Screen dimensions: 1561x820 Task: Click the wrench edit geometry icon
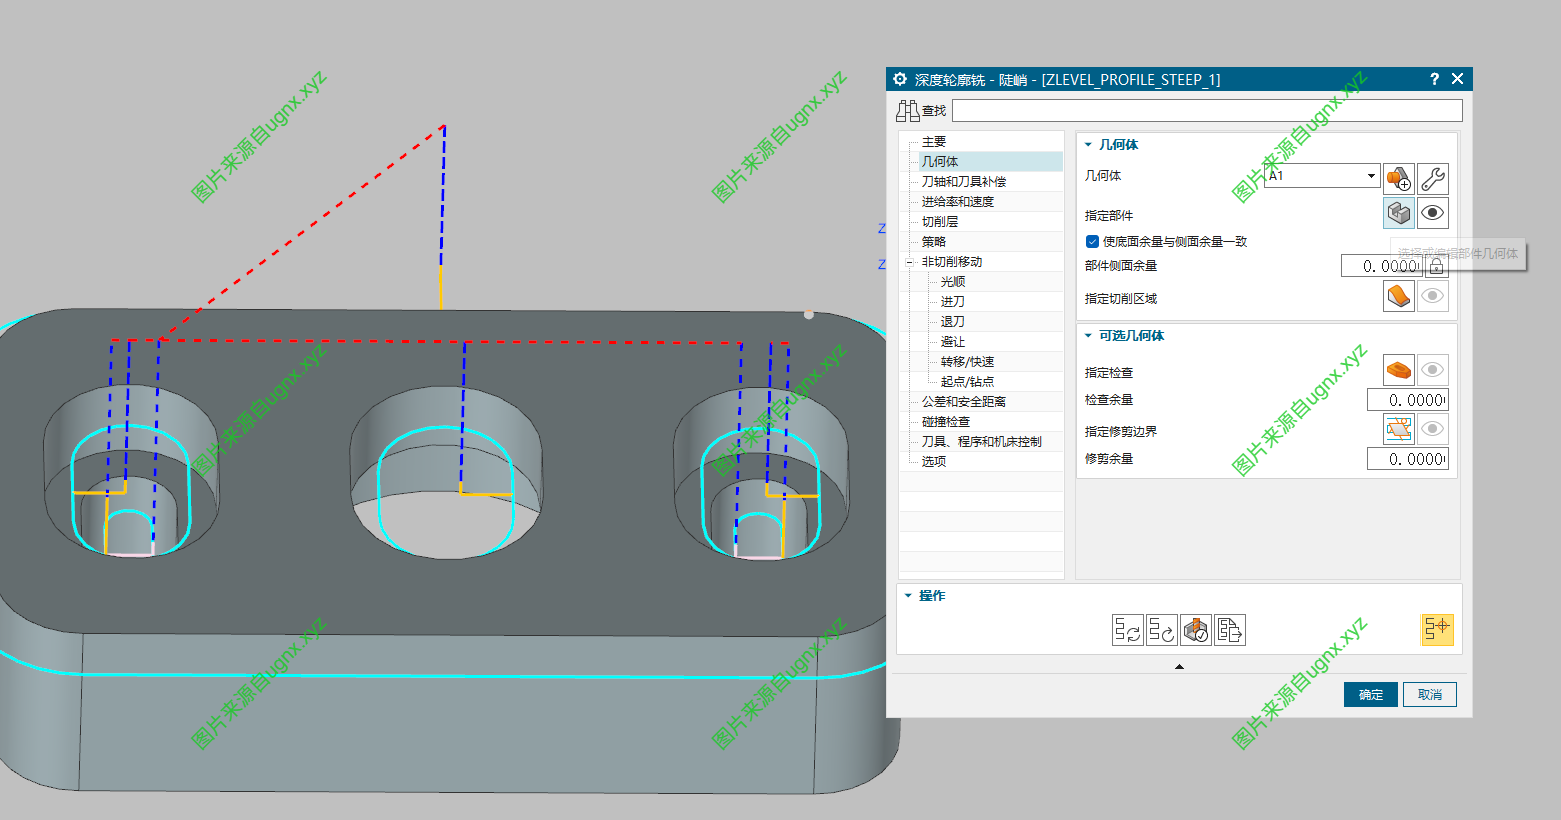(x=1433, y=178)
